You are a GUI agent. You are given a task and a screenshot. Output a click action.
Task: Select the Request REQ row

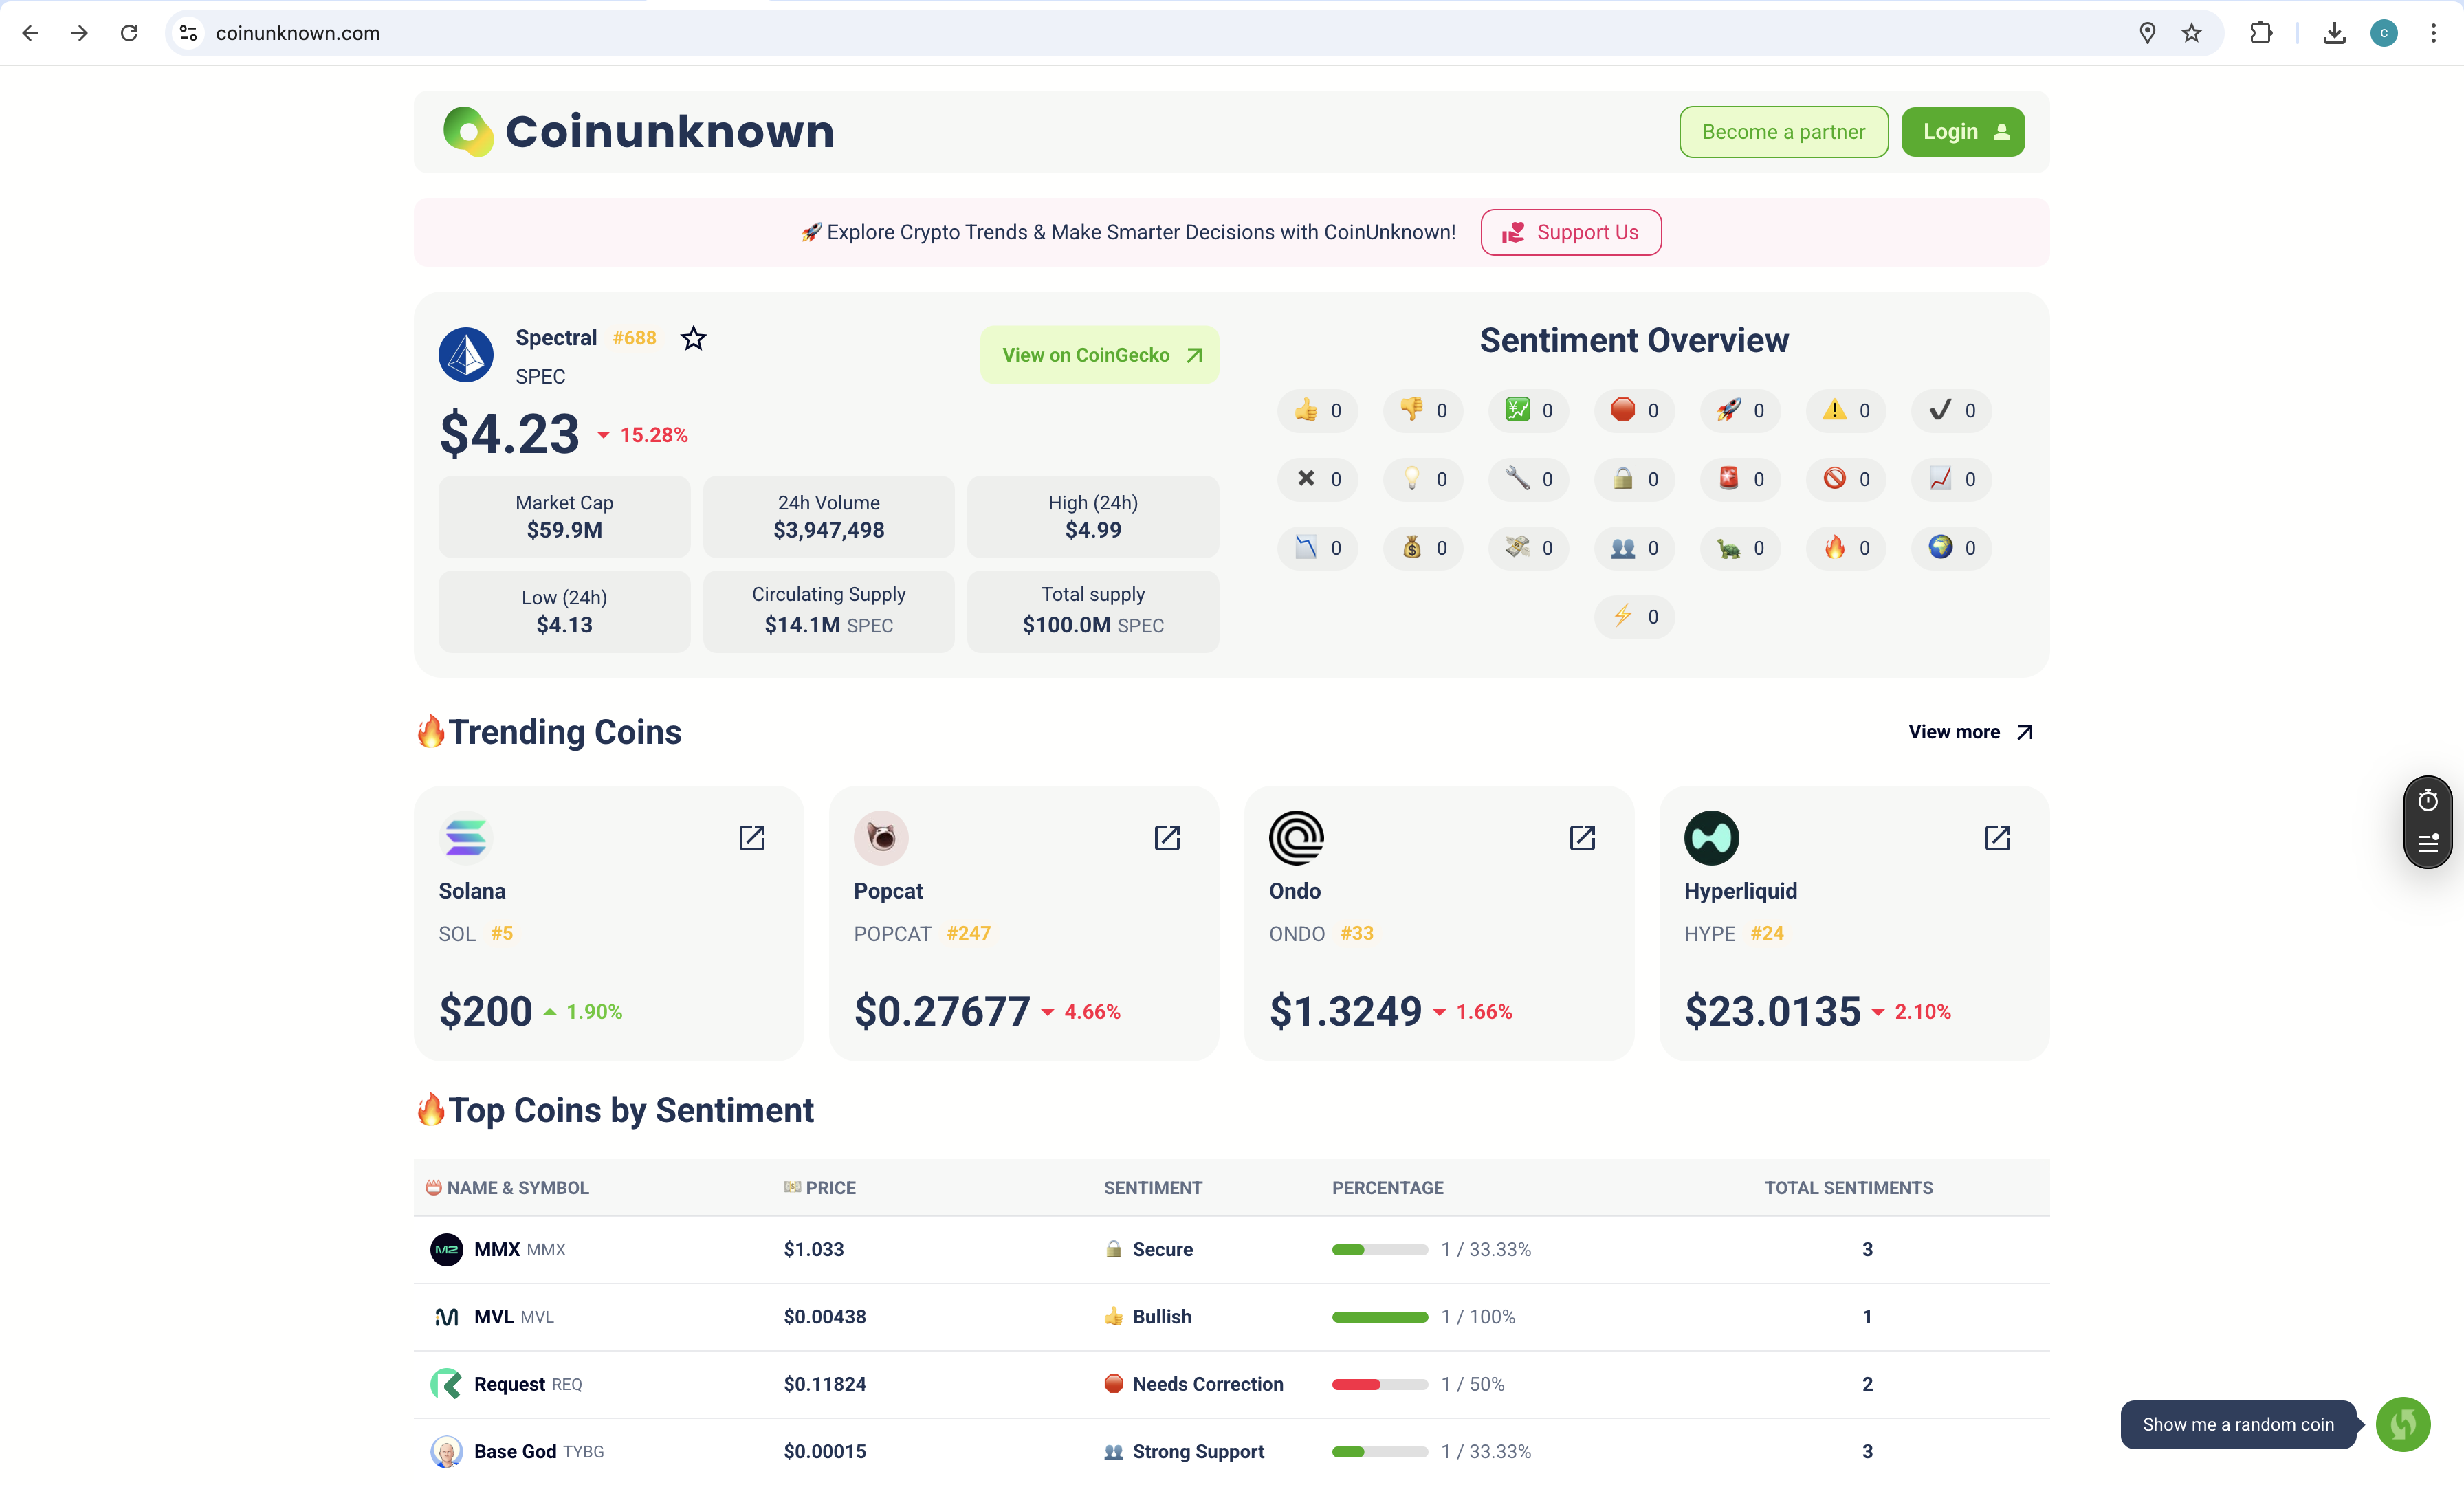point(1231,1384)
